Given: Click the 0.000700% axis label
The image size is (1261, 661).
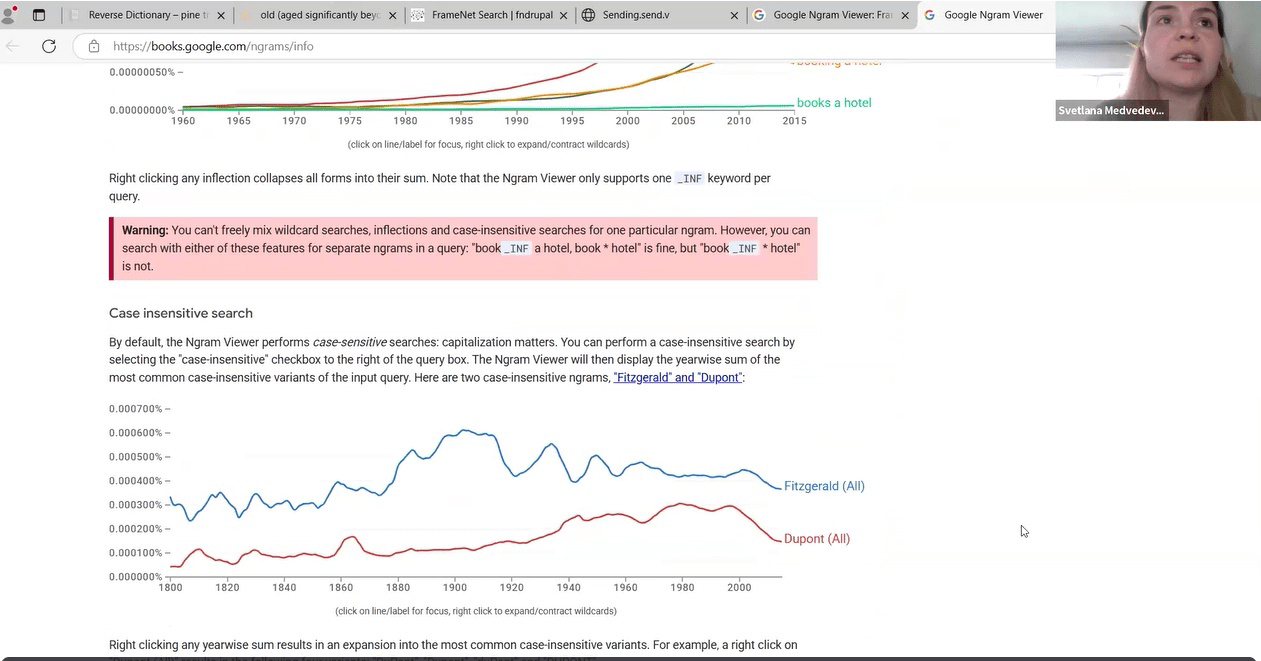Looking at the screenshot, I should [136, 409].
